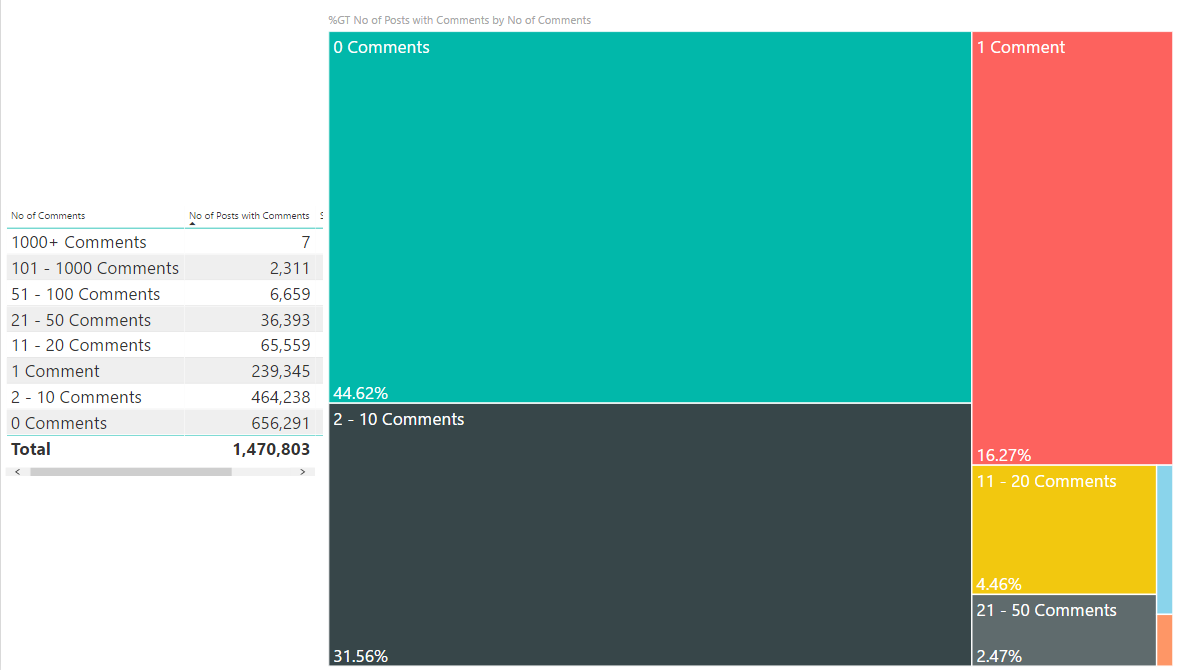Click the 464,238 value in the table

(x=280, y=397)
